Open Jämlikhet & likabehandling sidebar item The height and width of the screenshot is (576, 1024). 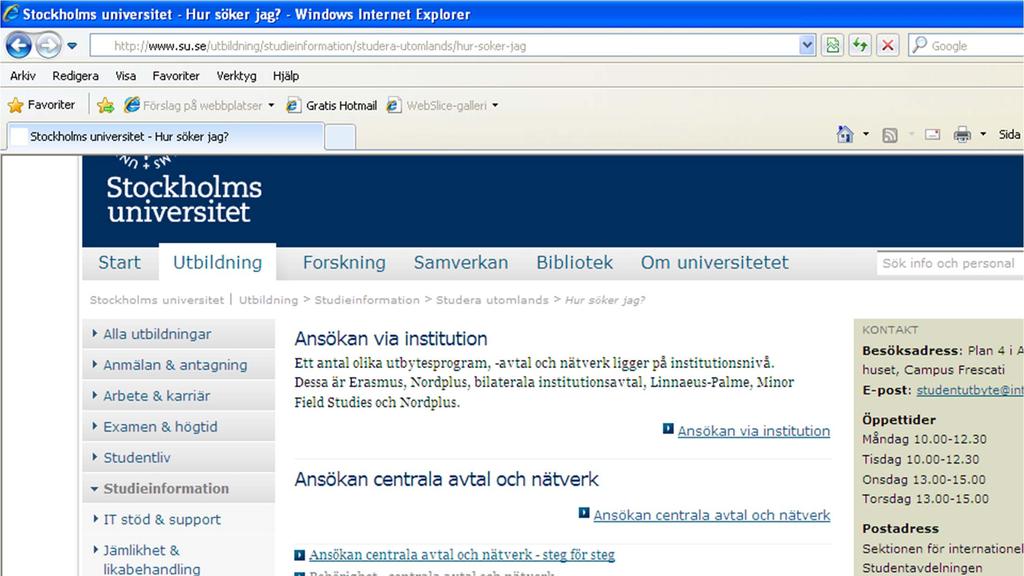(x=178, y=559)
